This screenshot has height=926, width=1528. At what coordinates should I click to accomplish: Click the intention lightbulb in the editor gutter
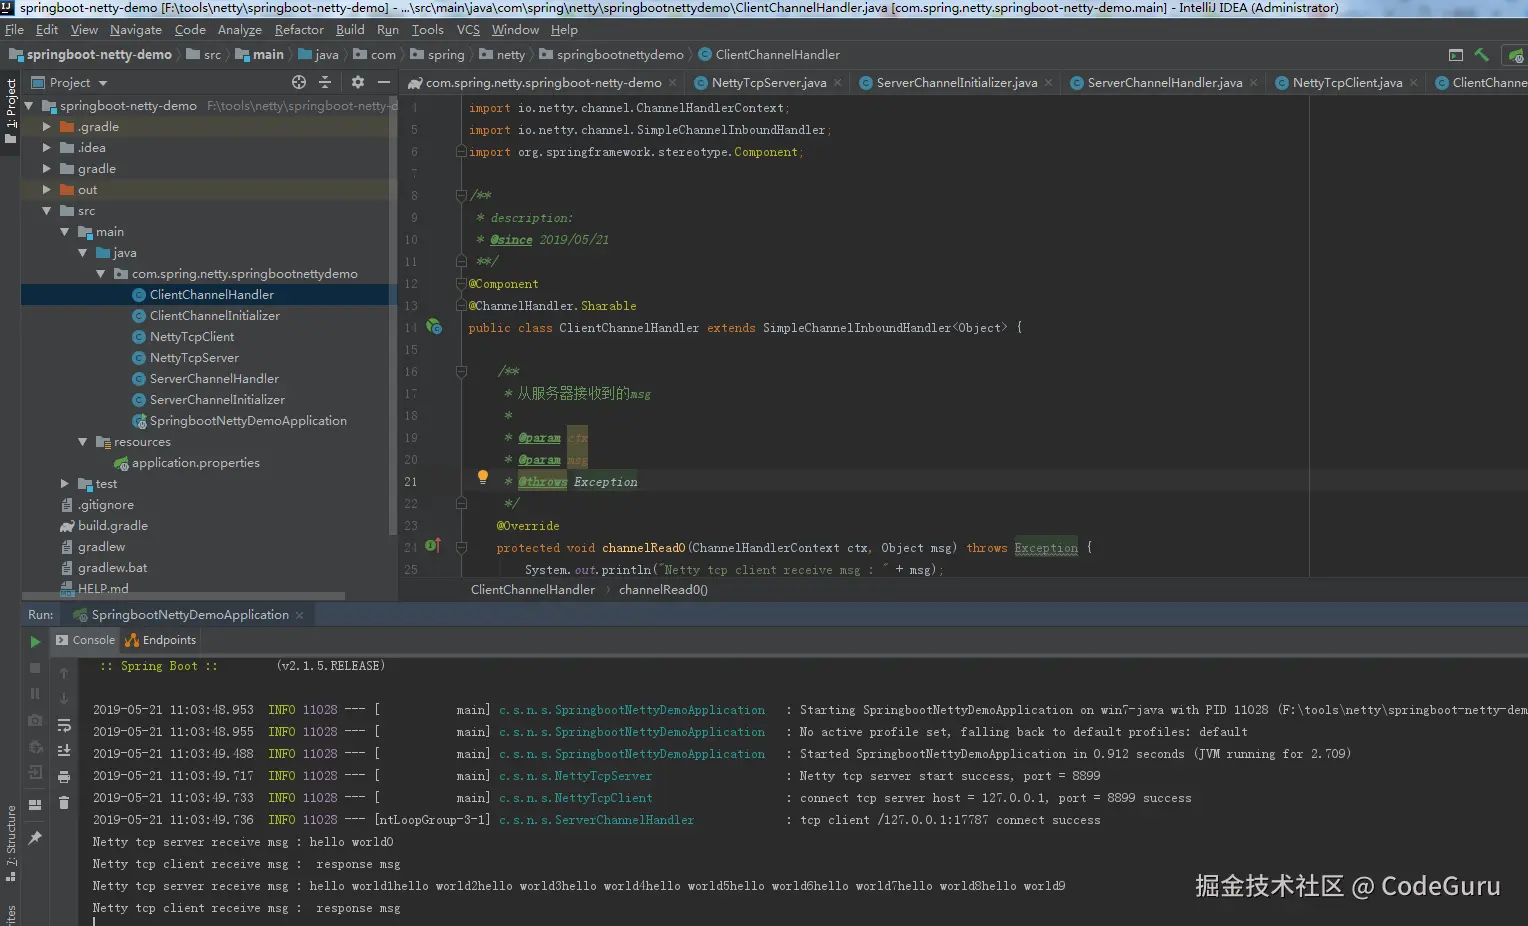click(482, 477)
